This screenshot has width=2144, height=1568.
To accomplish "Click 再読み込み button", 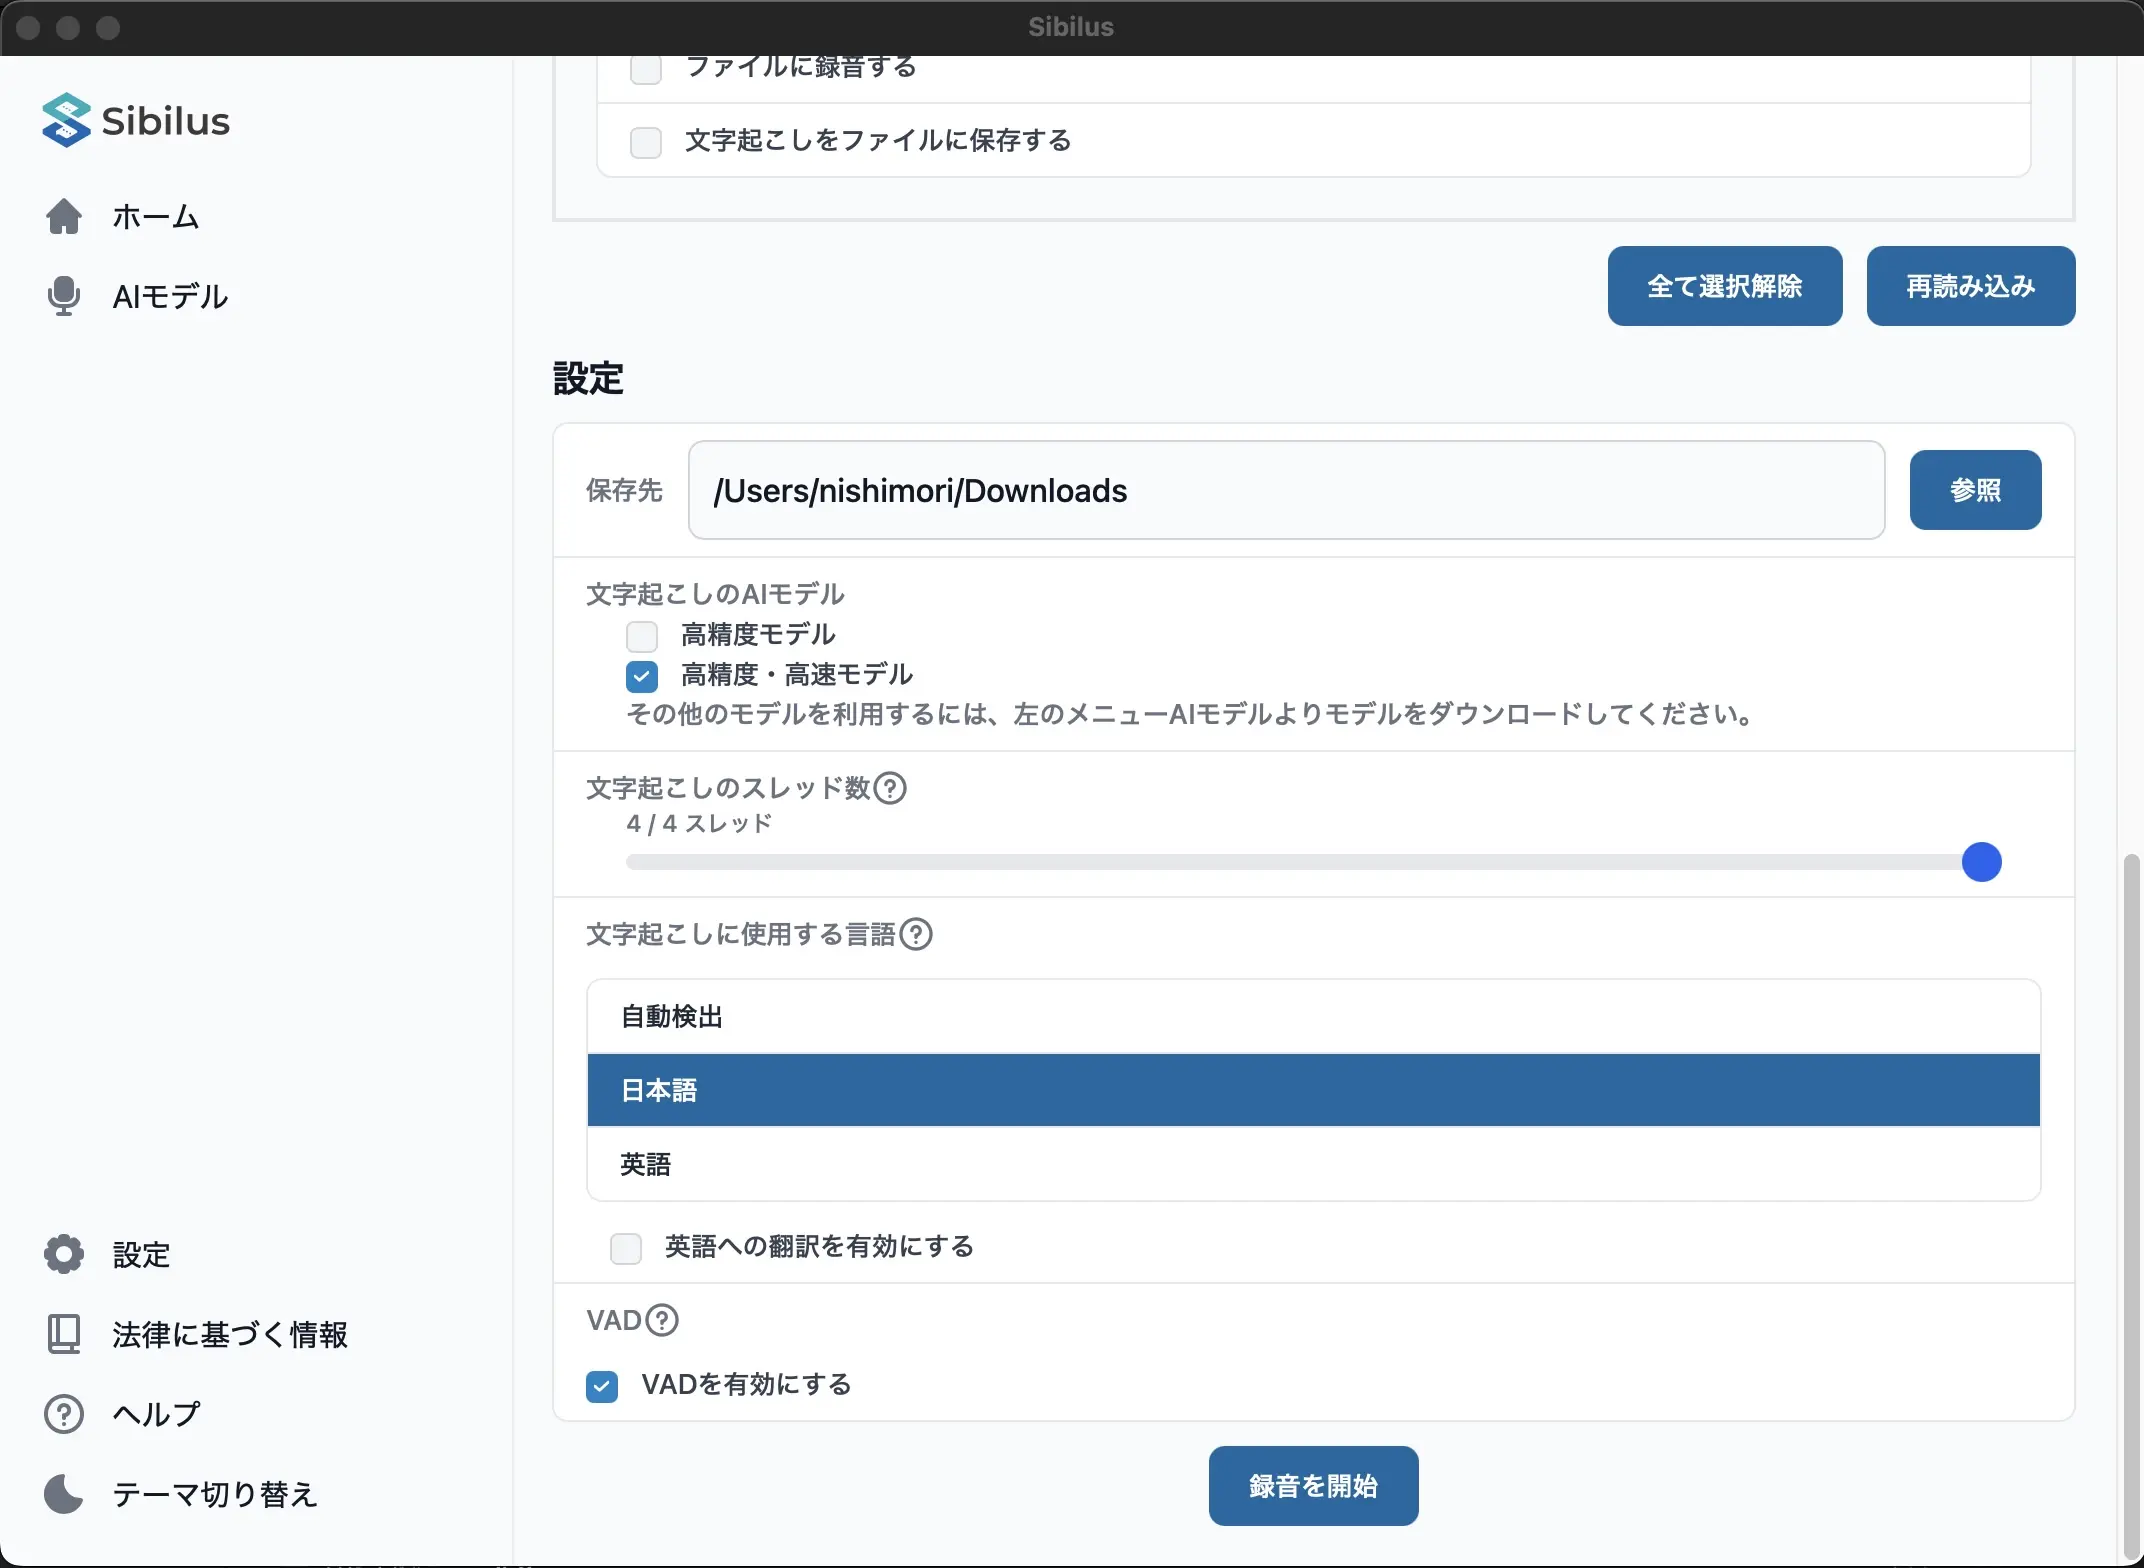I will pyautogui.click(x=1971, y=286).
